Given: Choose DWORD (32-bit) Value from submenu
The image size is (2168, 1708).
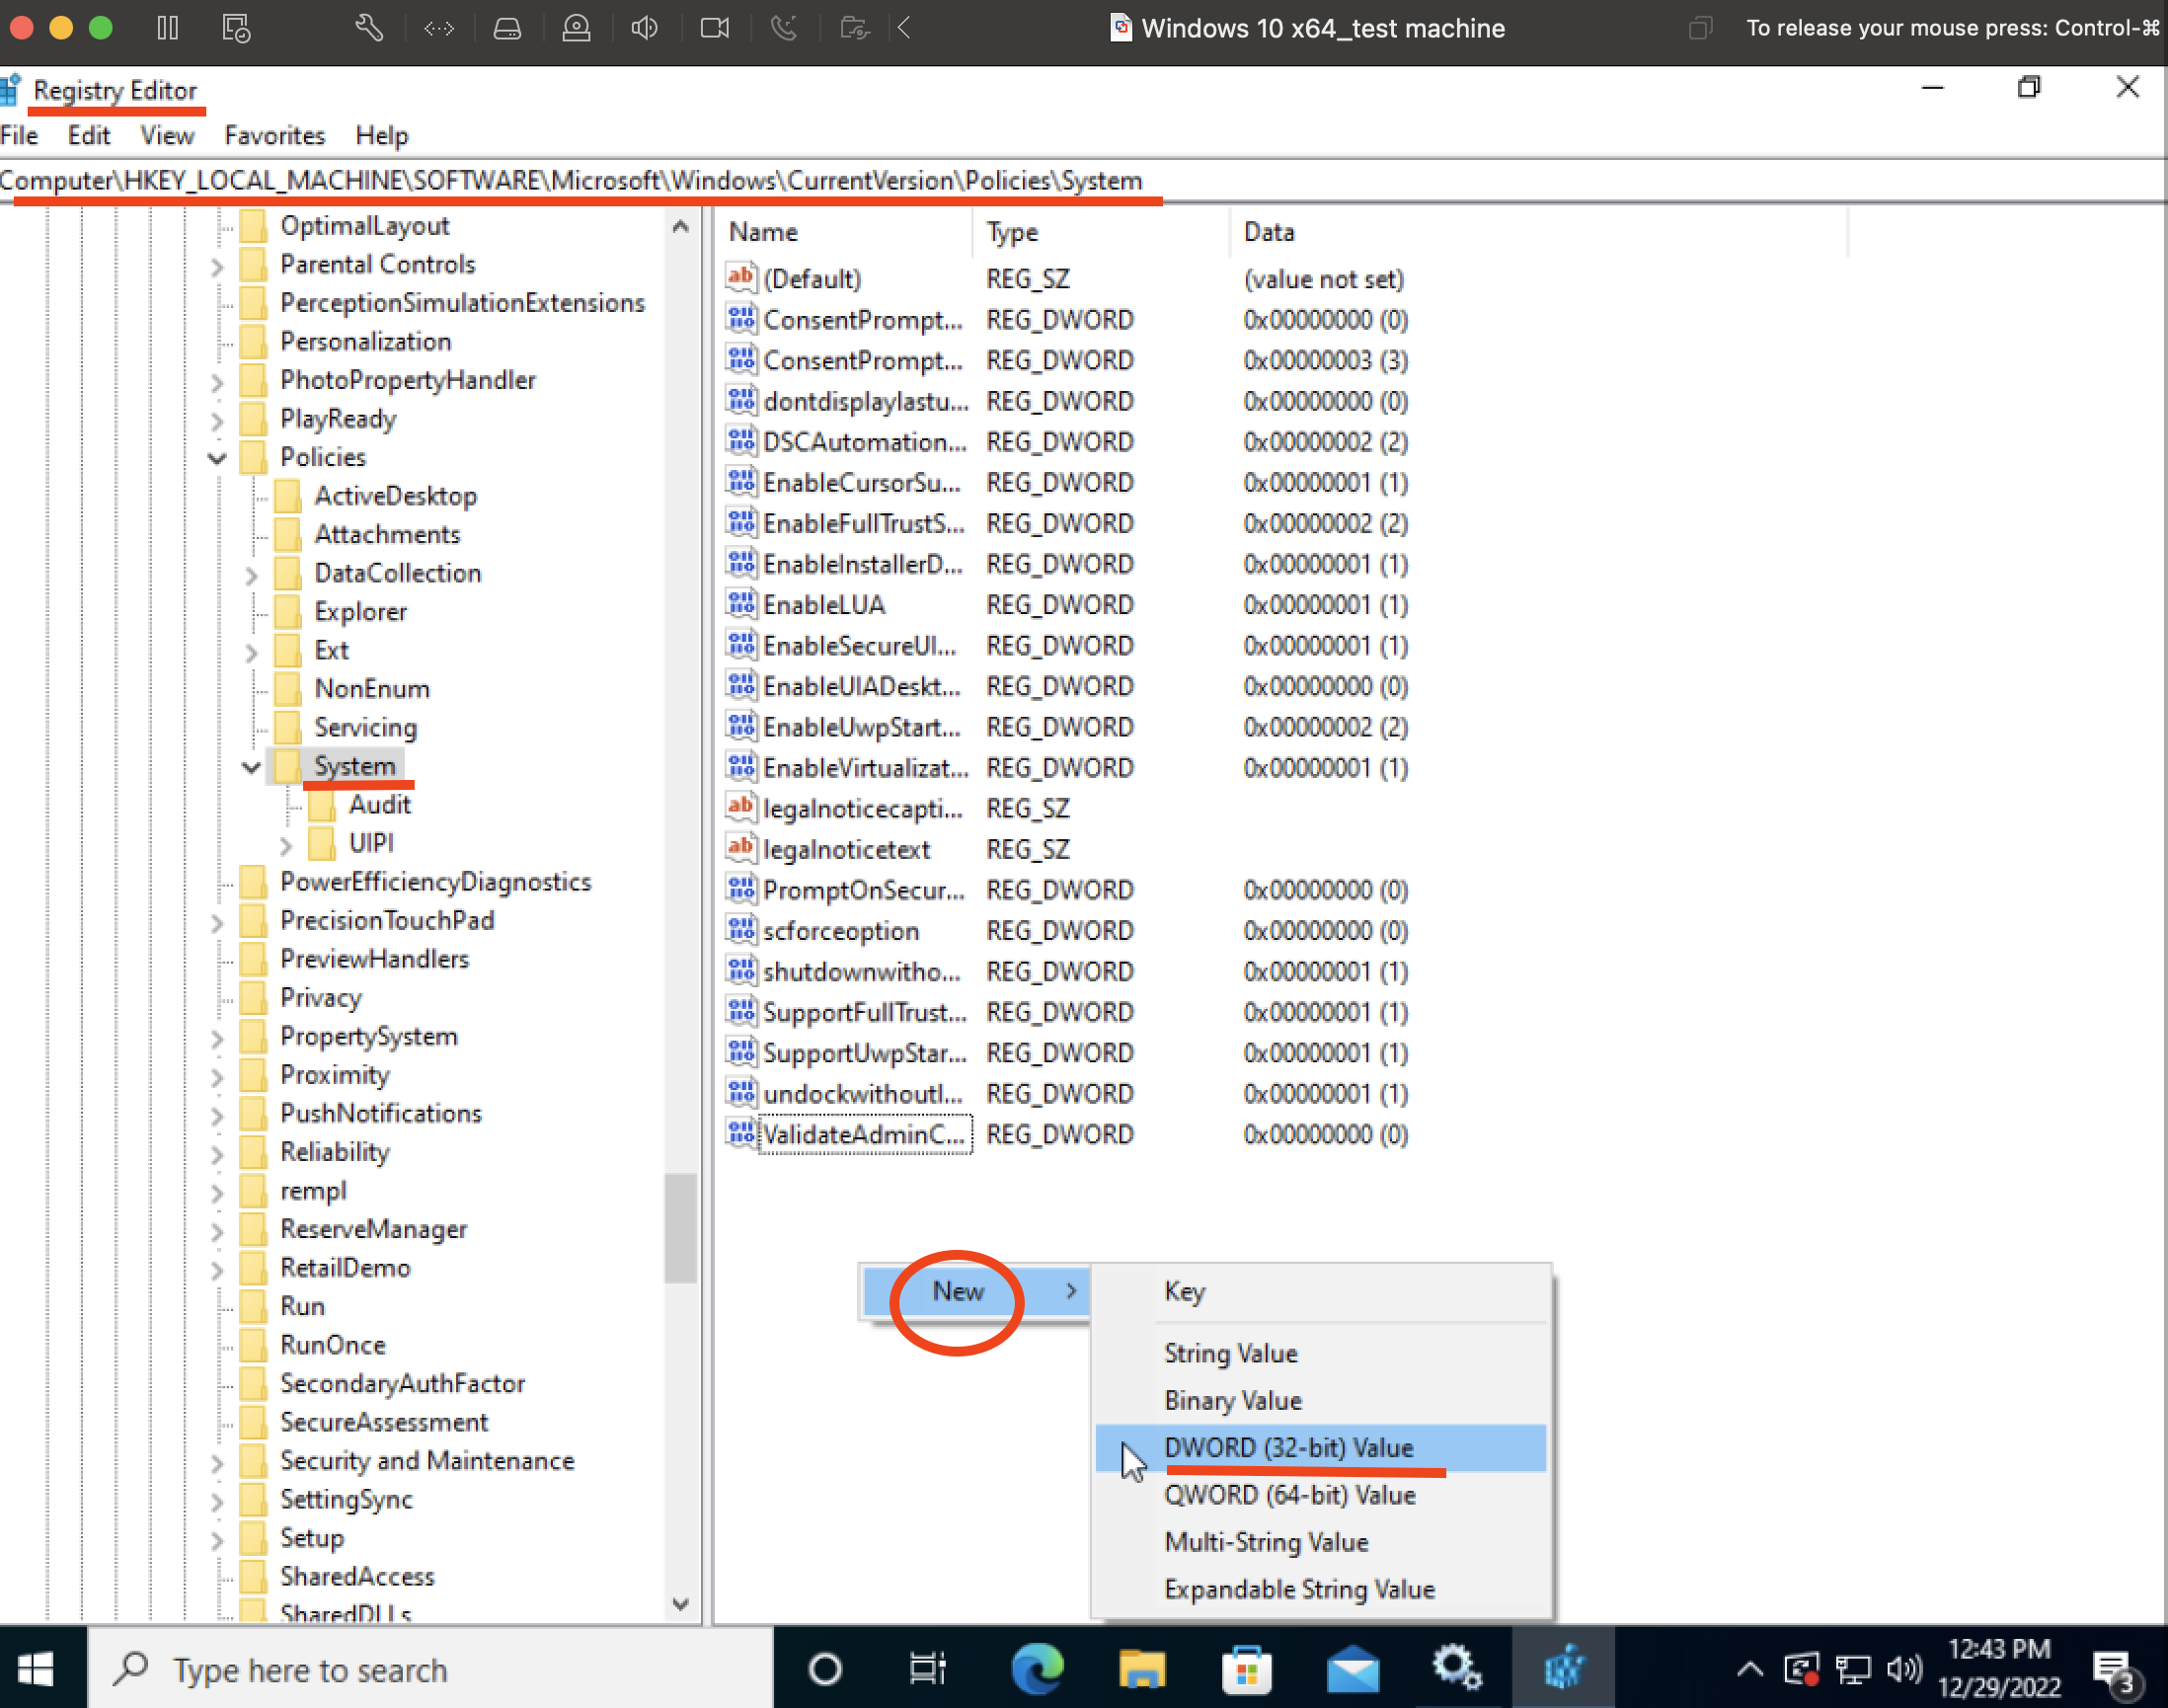Looking at the screenshot, I should click(x=1288, y=1447).
